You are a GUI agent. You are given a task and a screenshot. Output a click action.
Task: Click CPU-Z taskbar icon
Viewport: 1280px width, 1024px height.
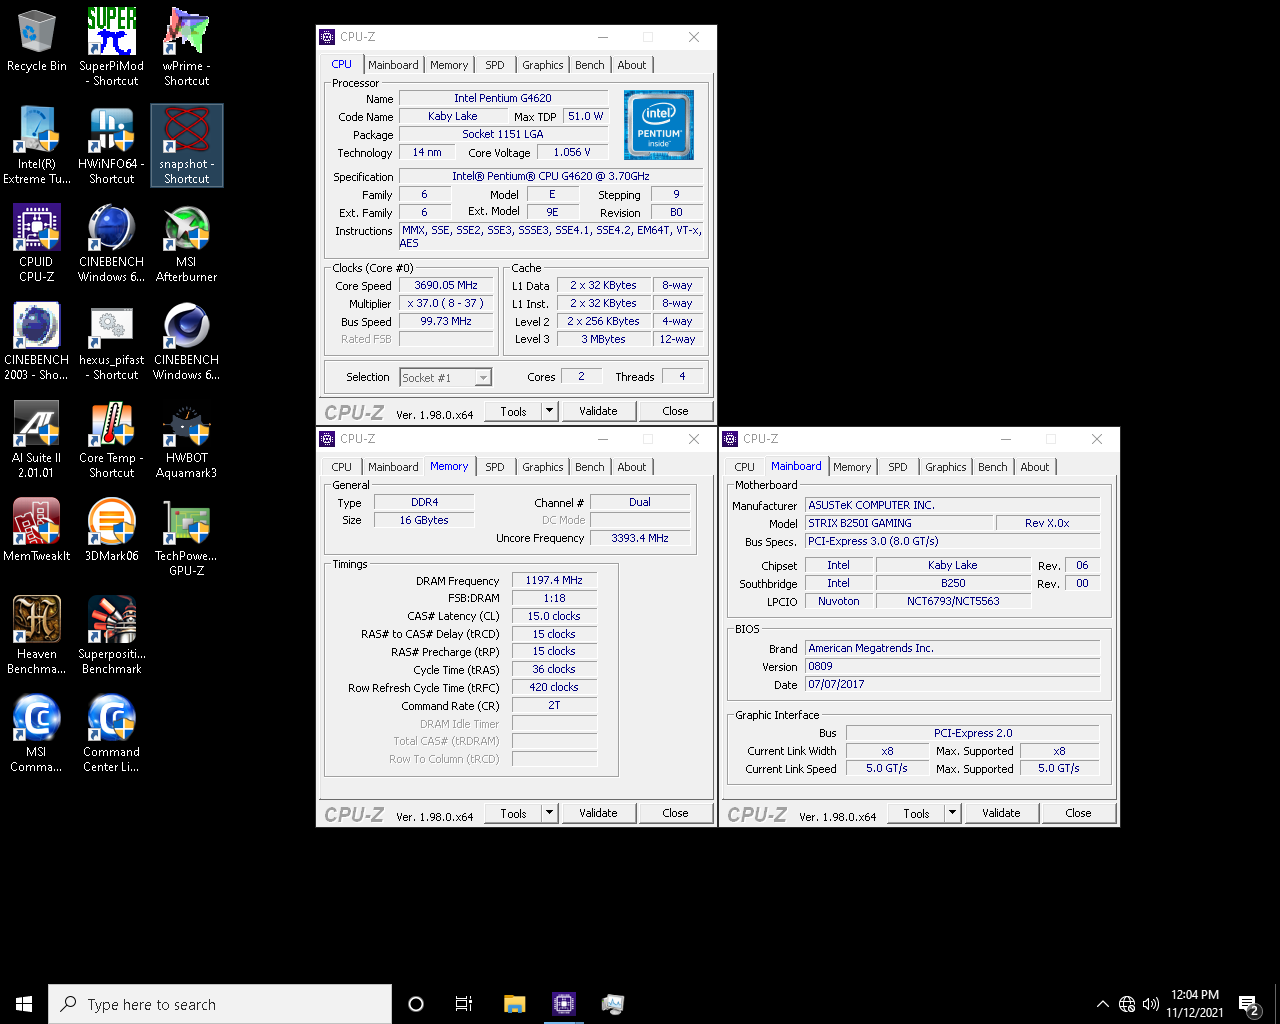click(x=564, y=1004)
